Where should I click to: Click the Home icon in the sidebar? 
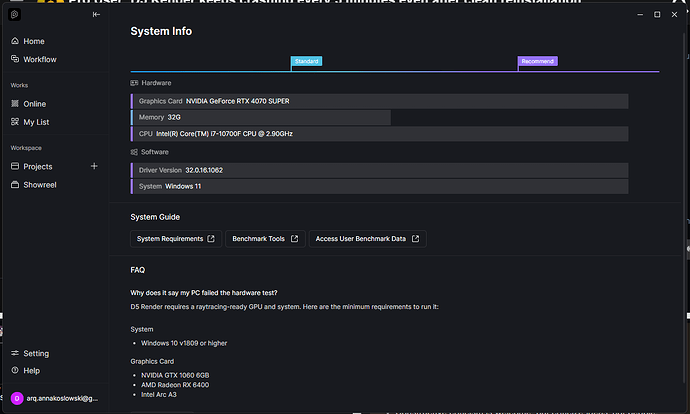point(15,41)
